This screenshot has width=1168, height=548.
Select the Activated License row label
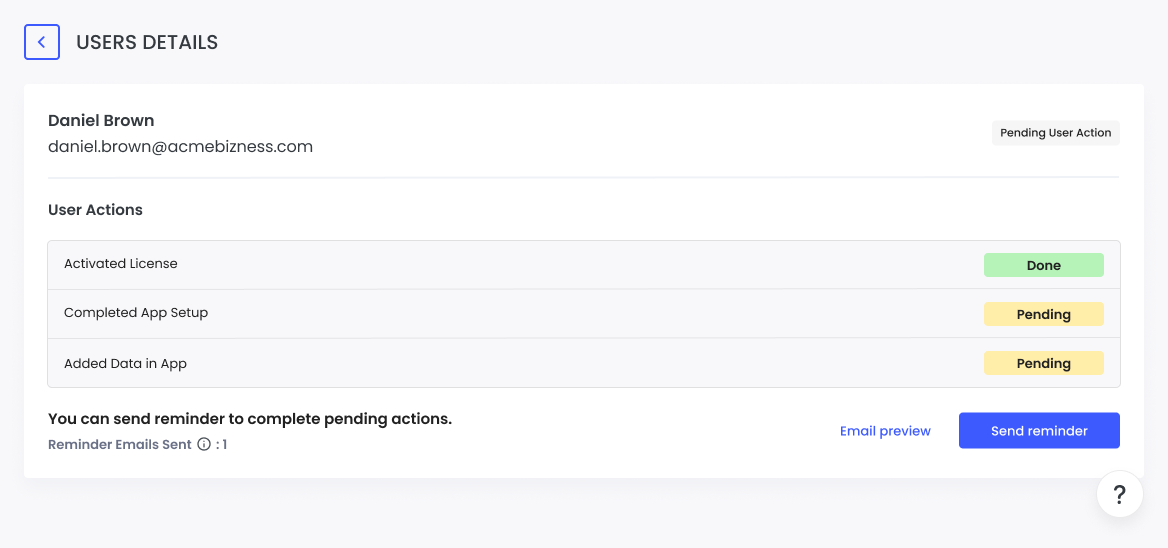click(121, 264)
